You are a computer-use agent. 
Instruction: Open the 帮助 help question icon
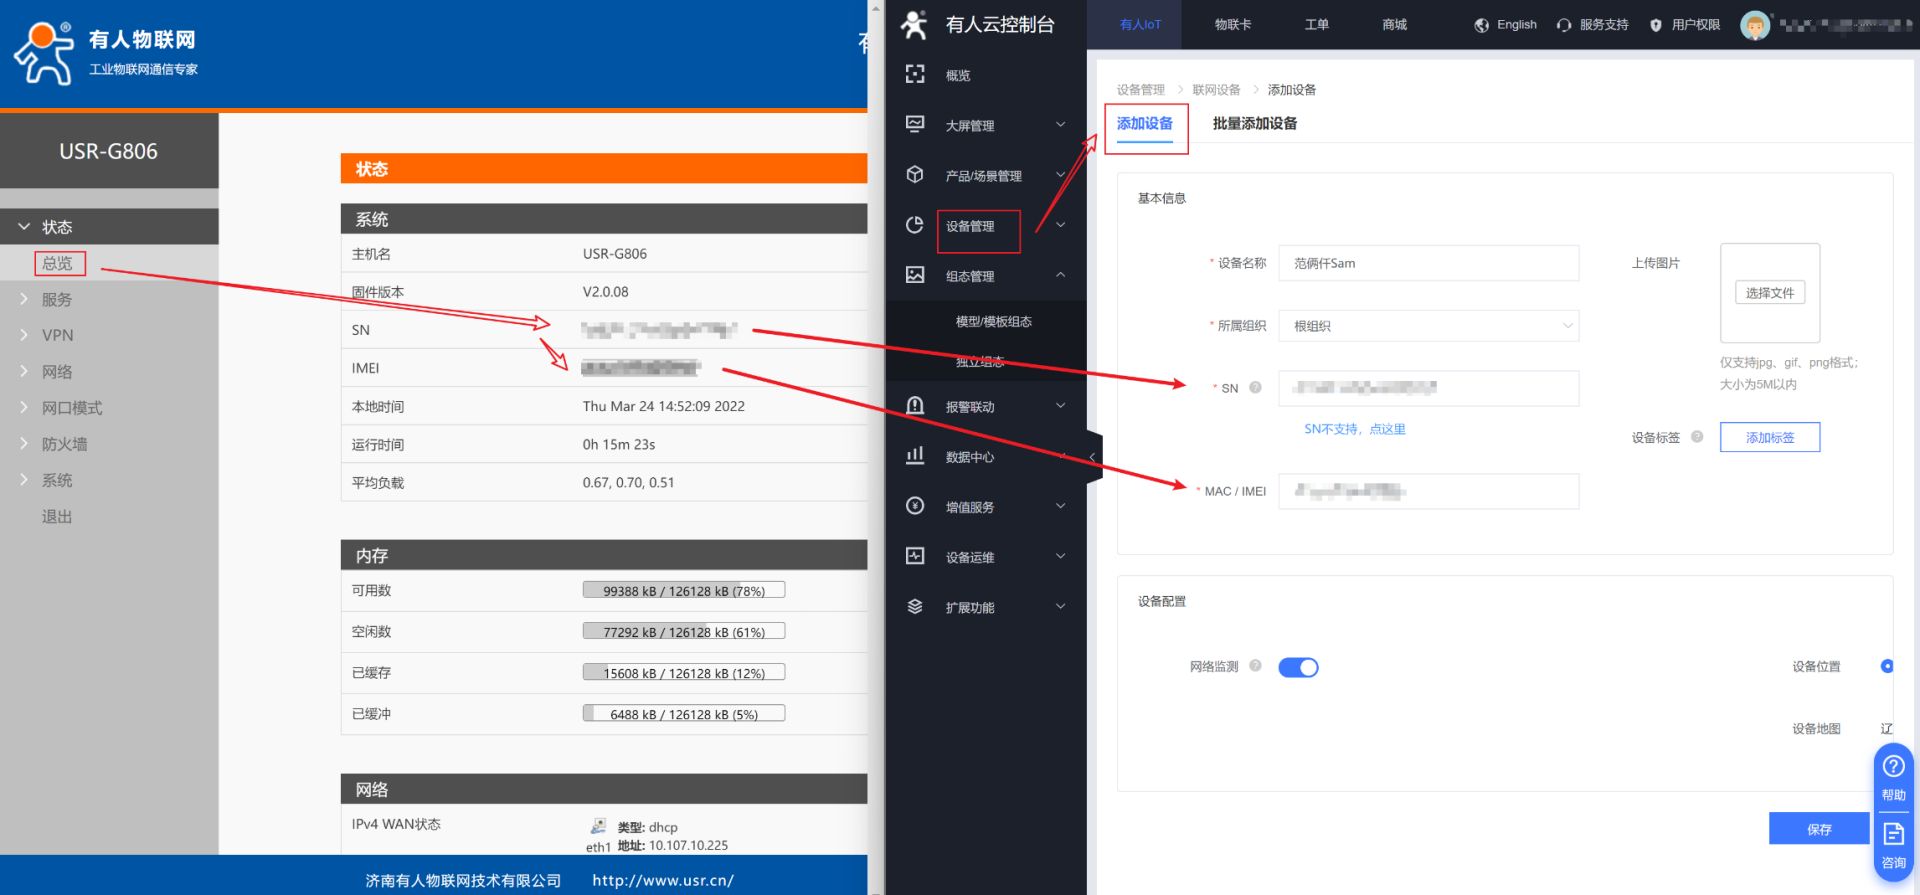[1893, 767]
